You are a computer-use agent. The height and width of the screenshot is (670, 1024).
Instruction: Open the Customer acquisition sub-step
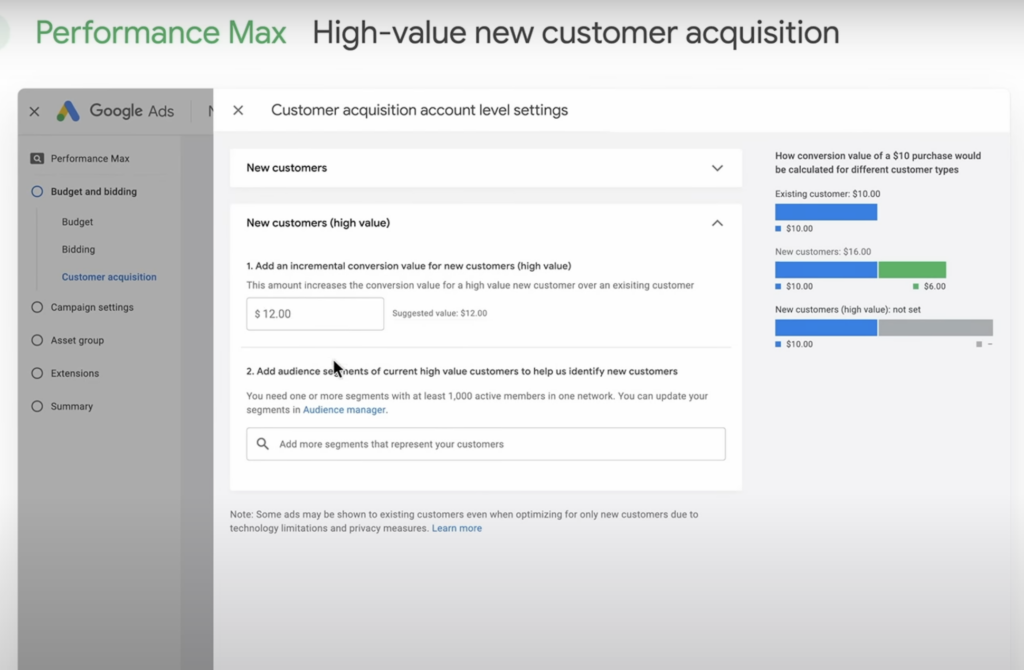[x=109, y=277]
